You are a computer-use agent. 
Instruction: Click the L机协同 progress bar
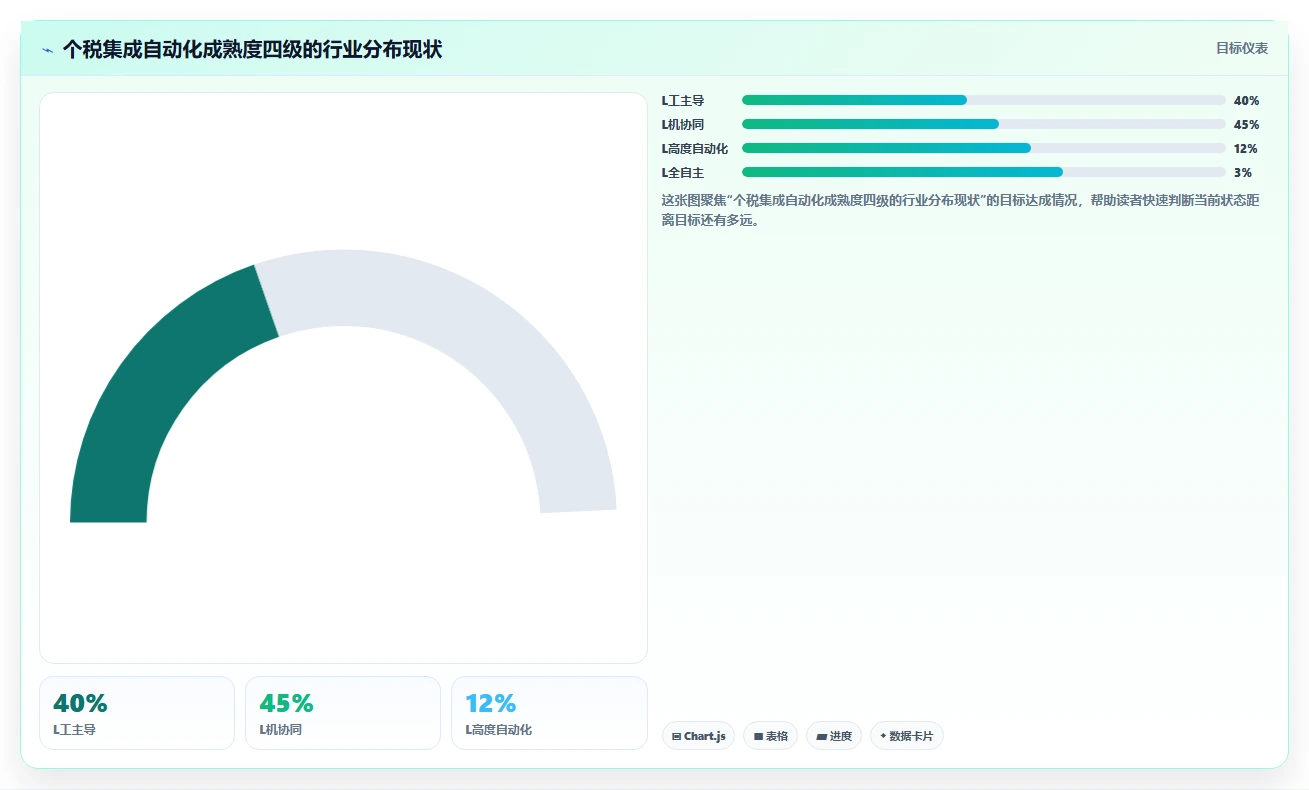(984, 124)
